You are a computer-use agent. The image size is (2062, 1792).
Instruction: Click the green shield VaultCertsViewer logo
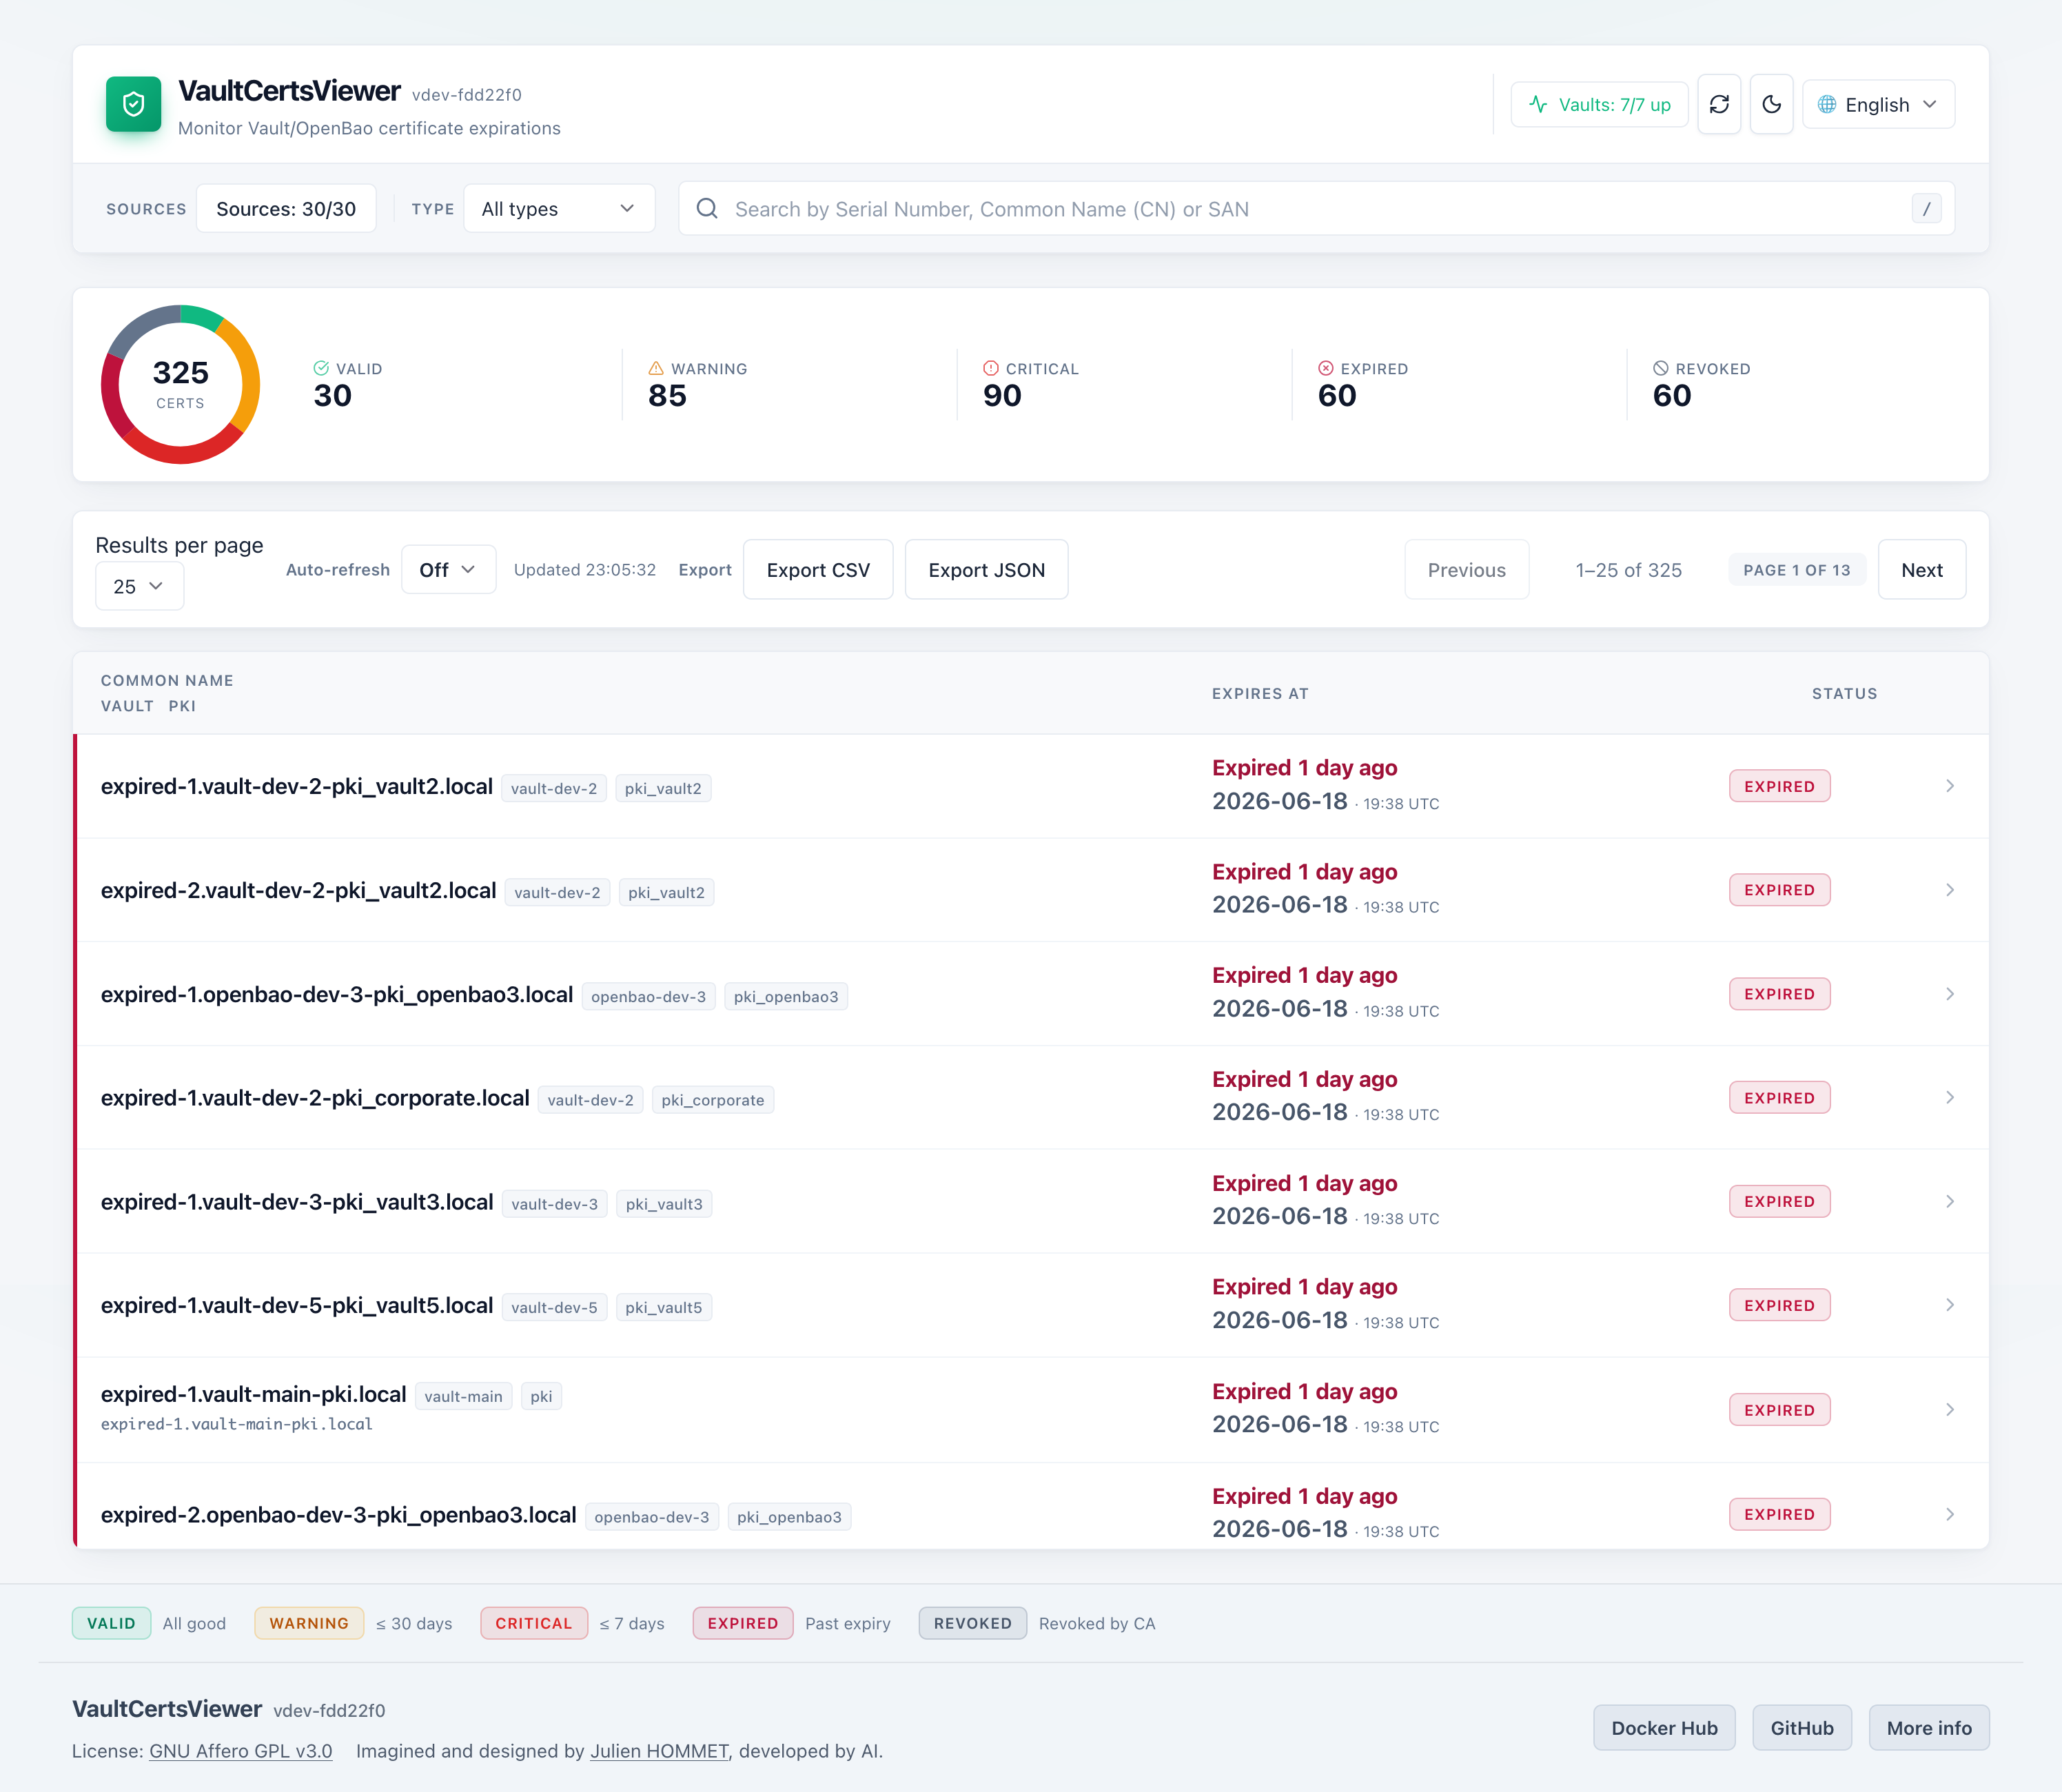tap(134, 104)
